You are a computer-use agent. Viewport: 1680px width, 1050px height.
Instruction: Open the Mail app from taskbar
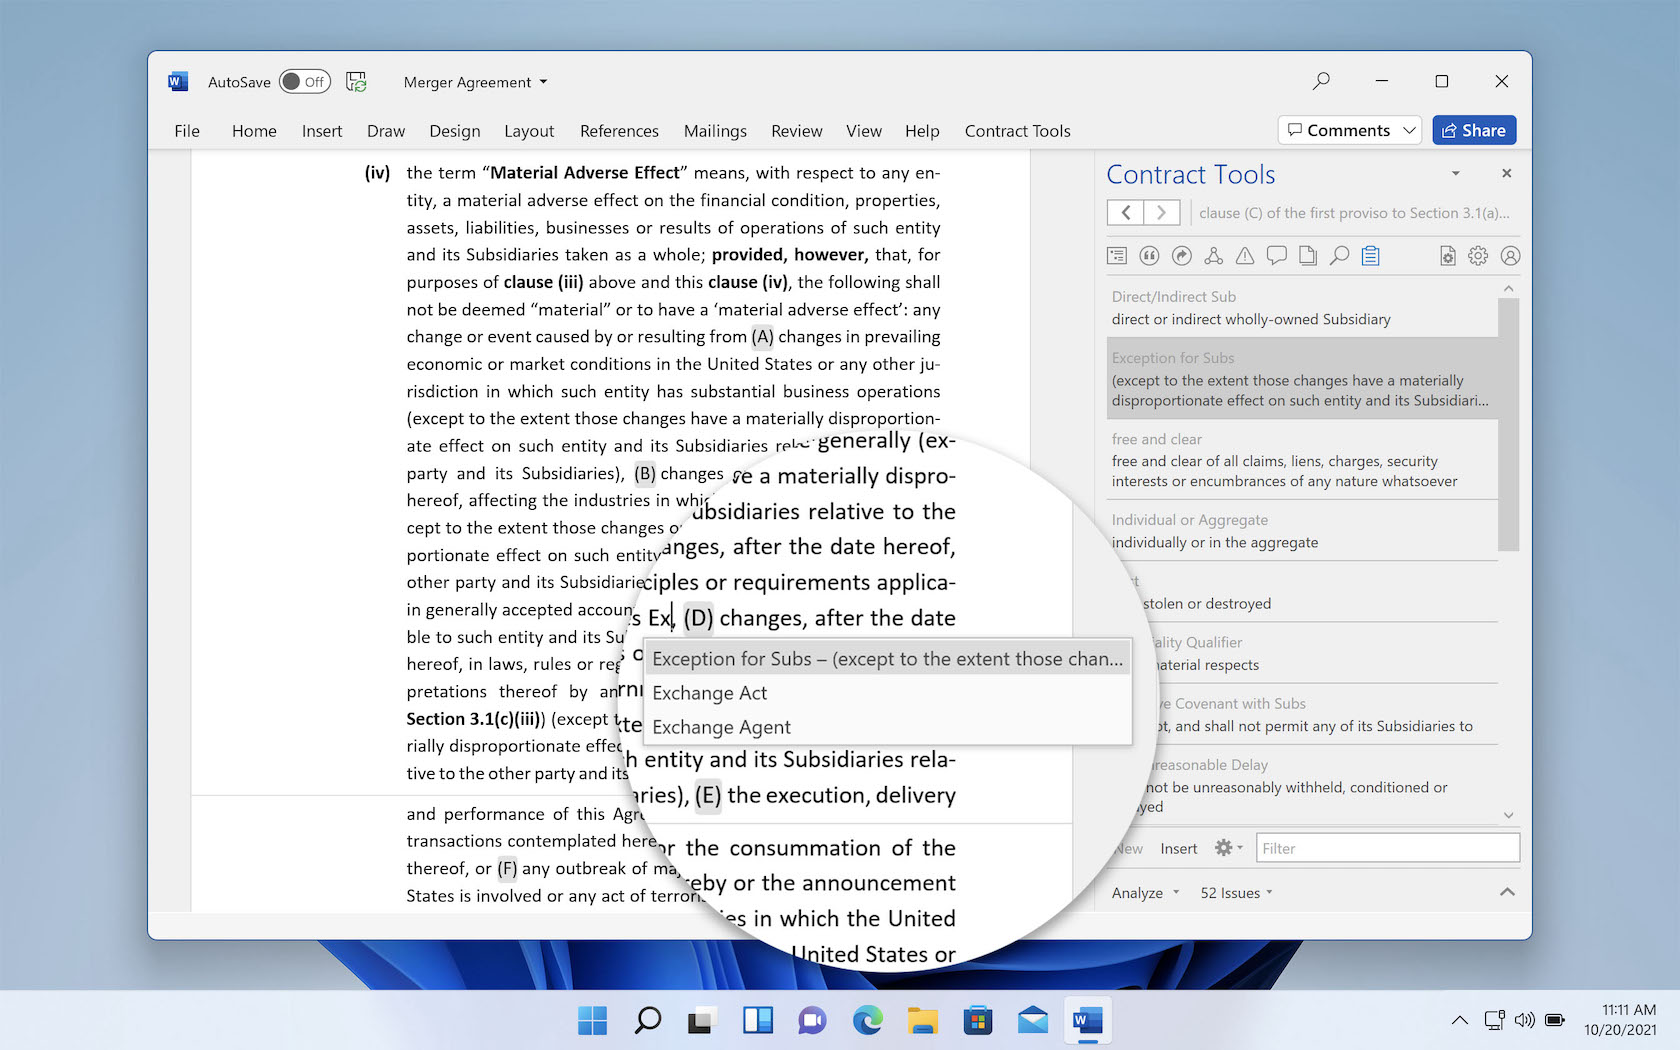pos(1032,1020)
